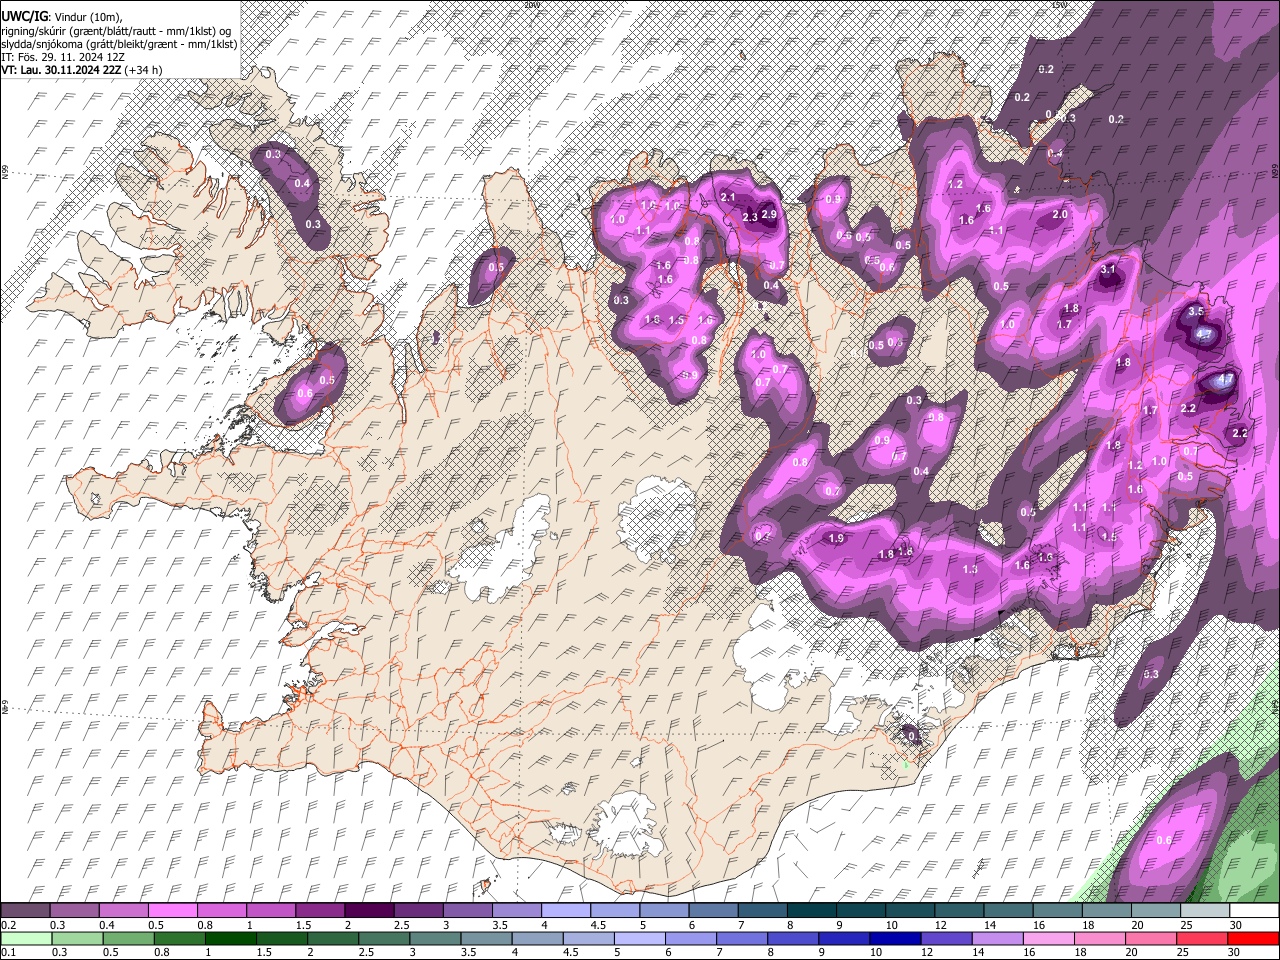Click the 3.5 snowfall peak label
Screen dimensions: 1280x960
pyautogui.click(x=1195, y=312)
